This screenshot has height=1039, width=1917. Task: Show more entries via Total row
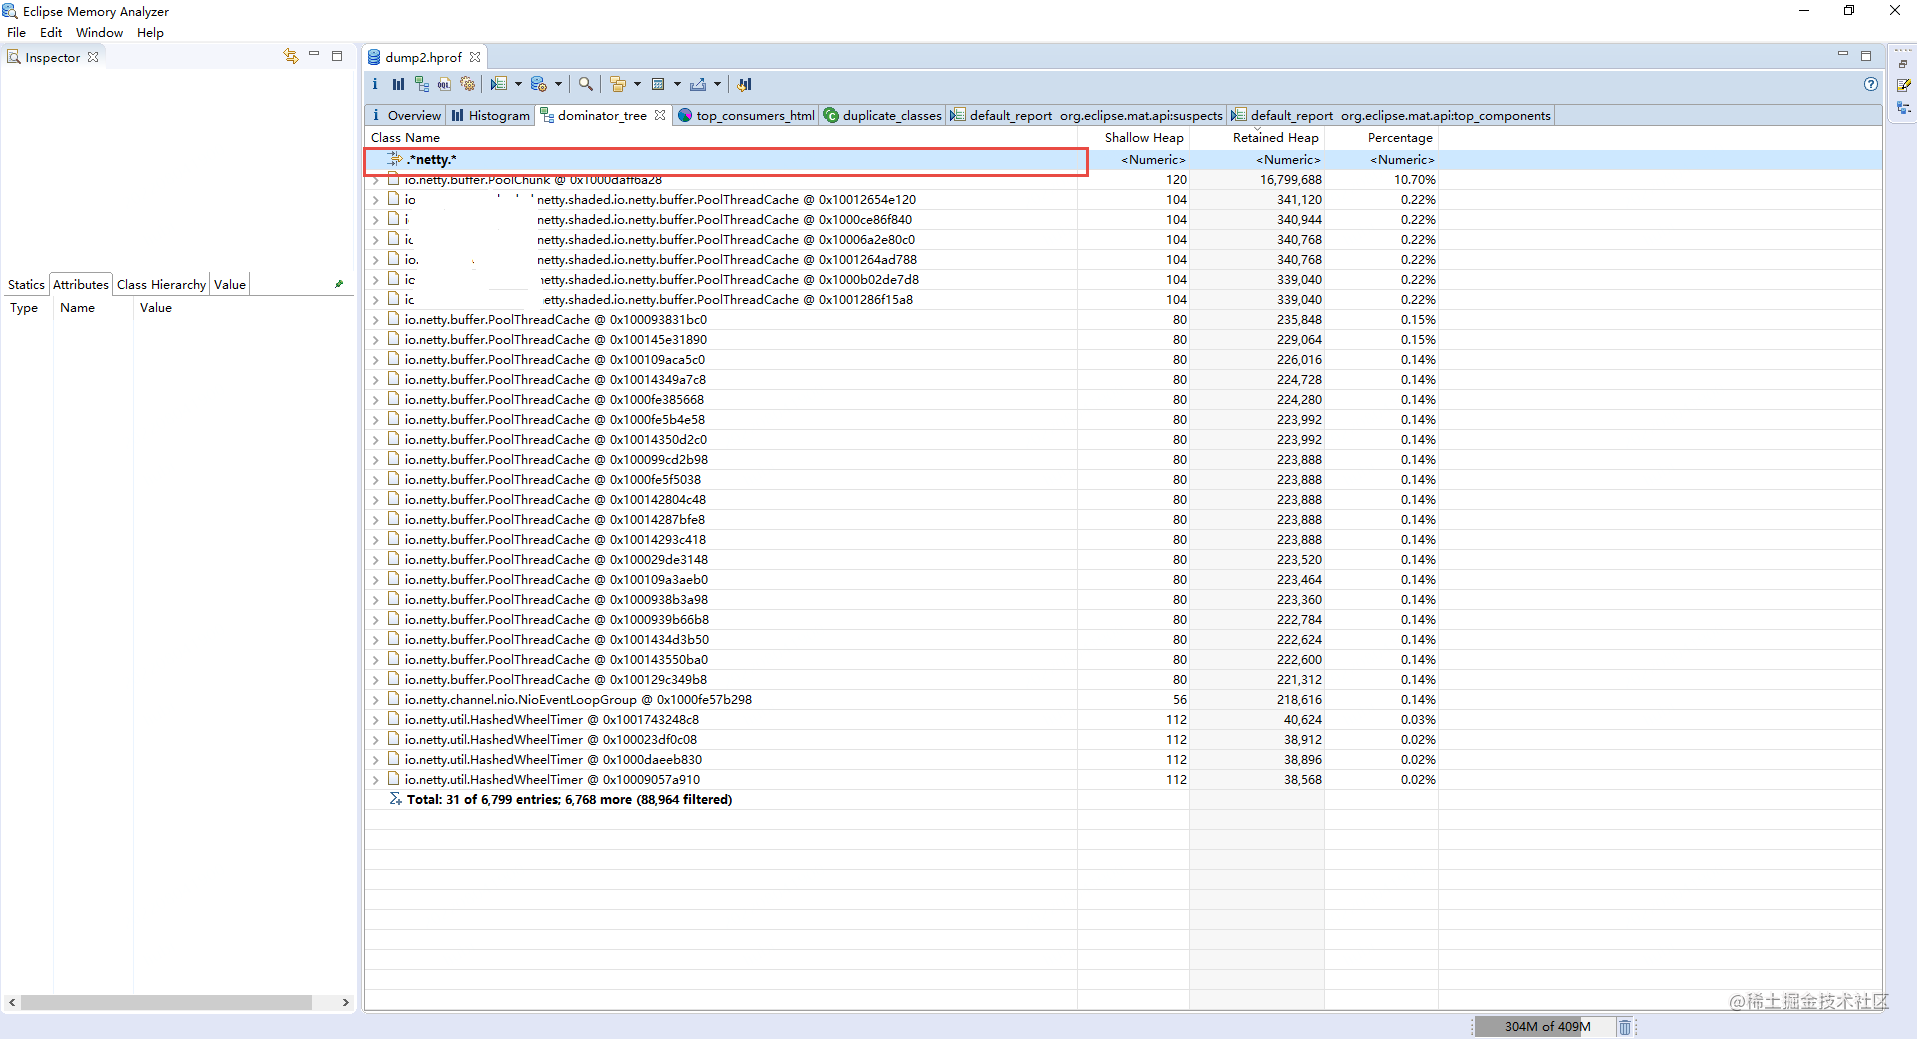568,800
